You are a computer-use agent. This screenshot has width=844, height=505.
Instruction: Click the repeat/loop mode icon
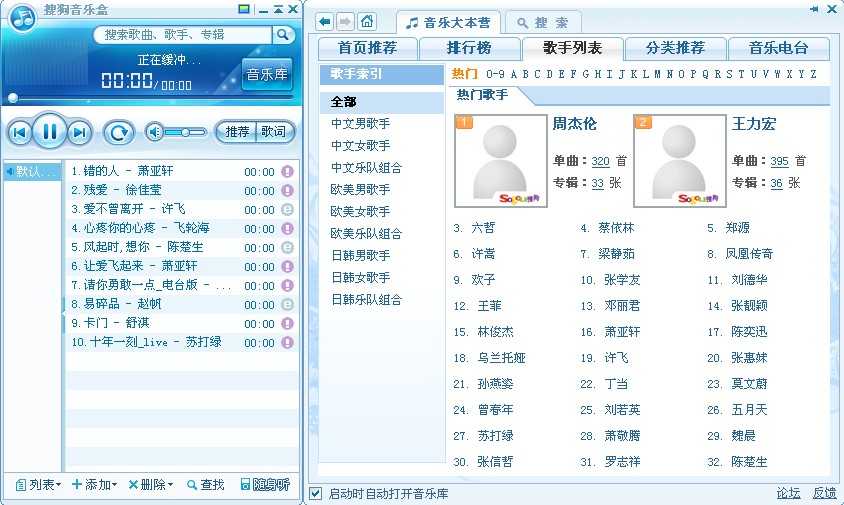point(119,132)
